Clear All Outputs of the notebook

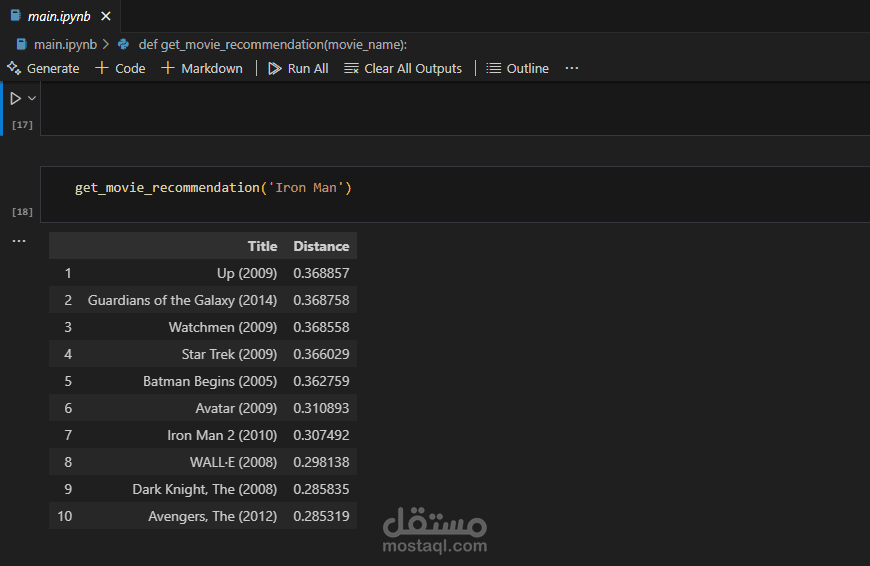403,68
